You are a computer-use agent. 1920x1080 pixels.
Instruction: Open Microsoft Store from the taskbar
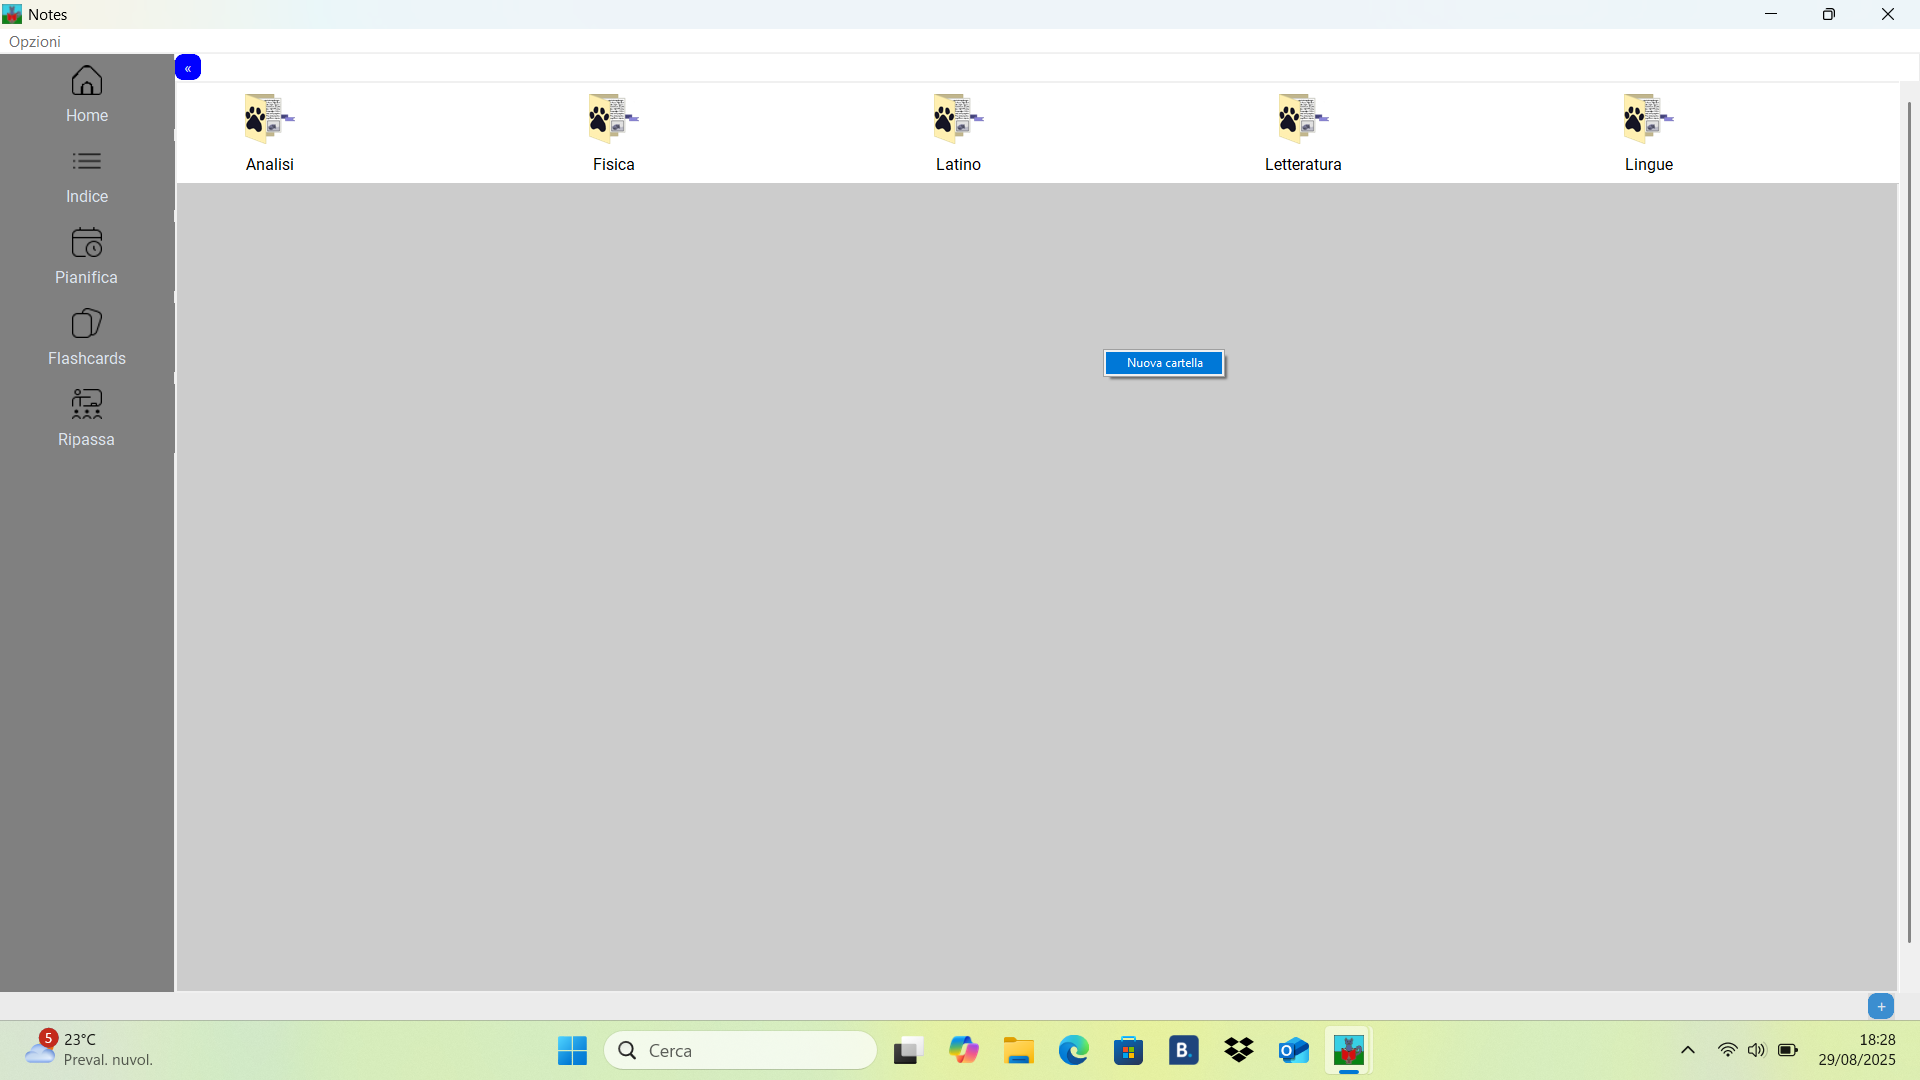[1129, 1051]
